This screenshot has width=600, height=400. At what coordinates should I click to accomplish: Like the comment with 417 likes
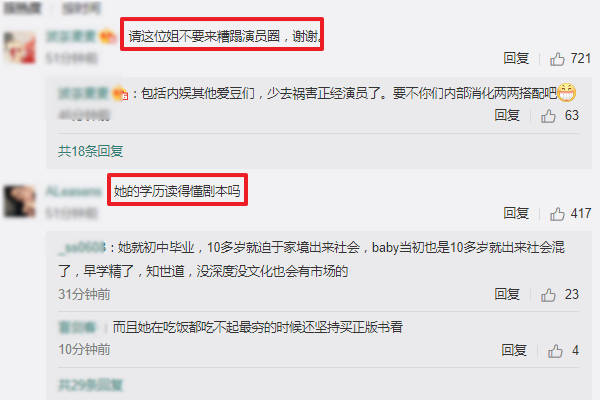[557, 214]
